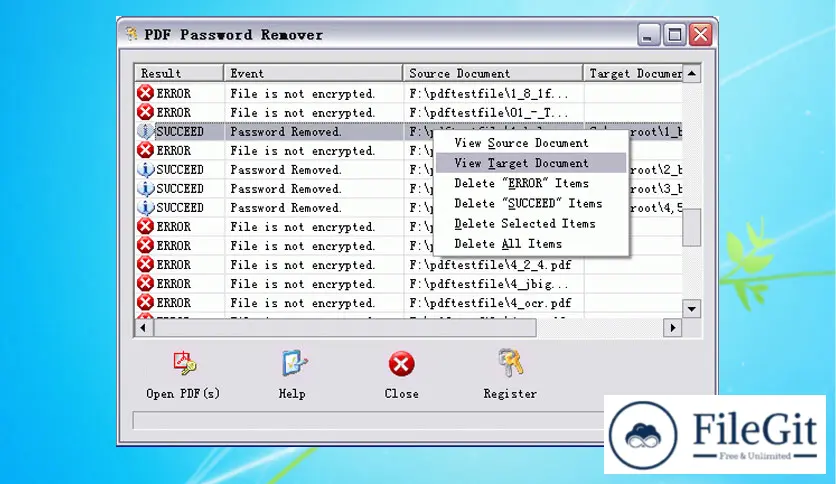Click target cell ending in root\2_b
This screenshot has height=484, width=836.
[656, 170]
